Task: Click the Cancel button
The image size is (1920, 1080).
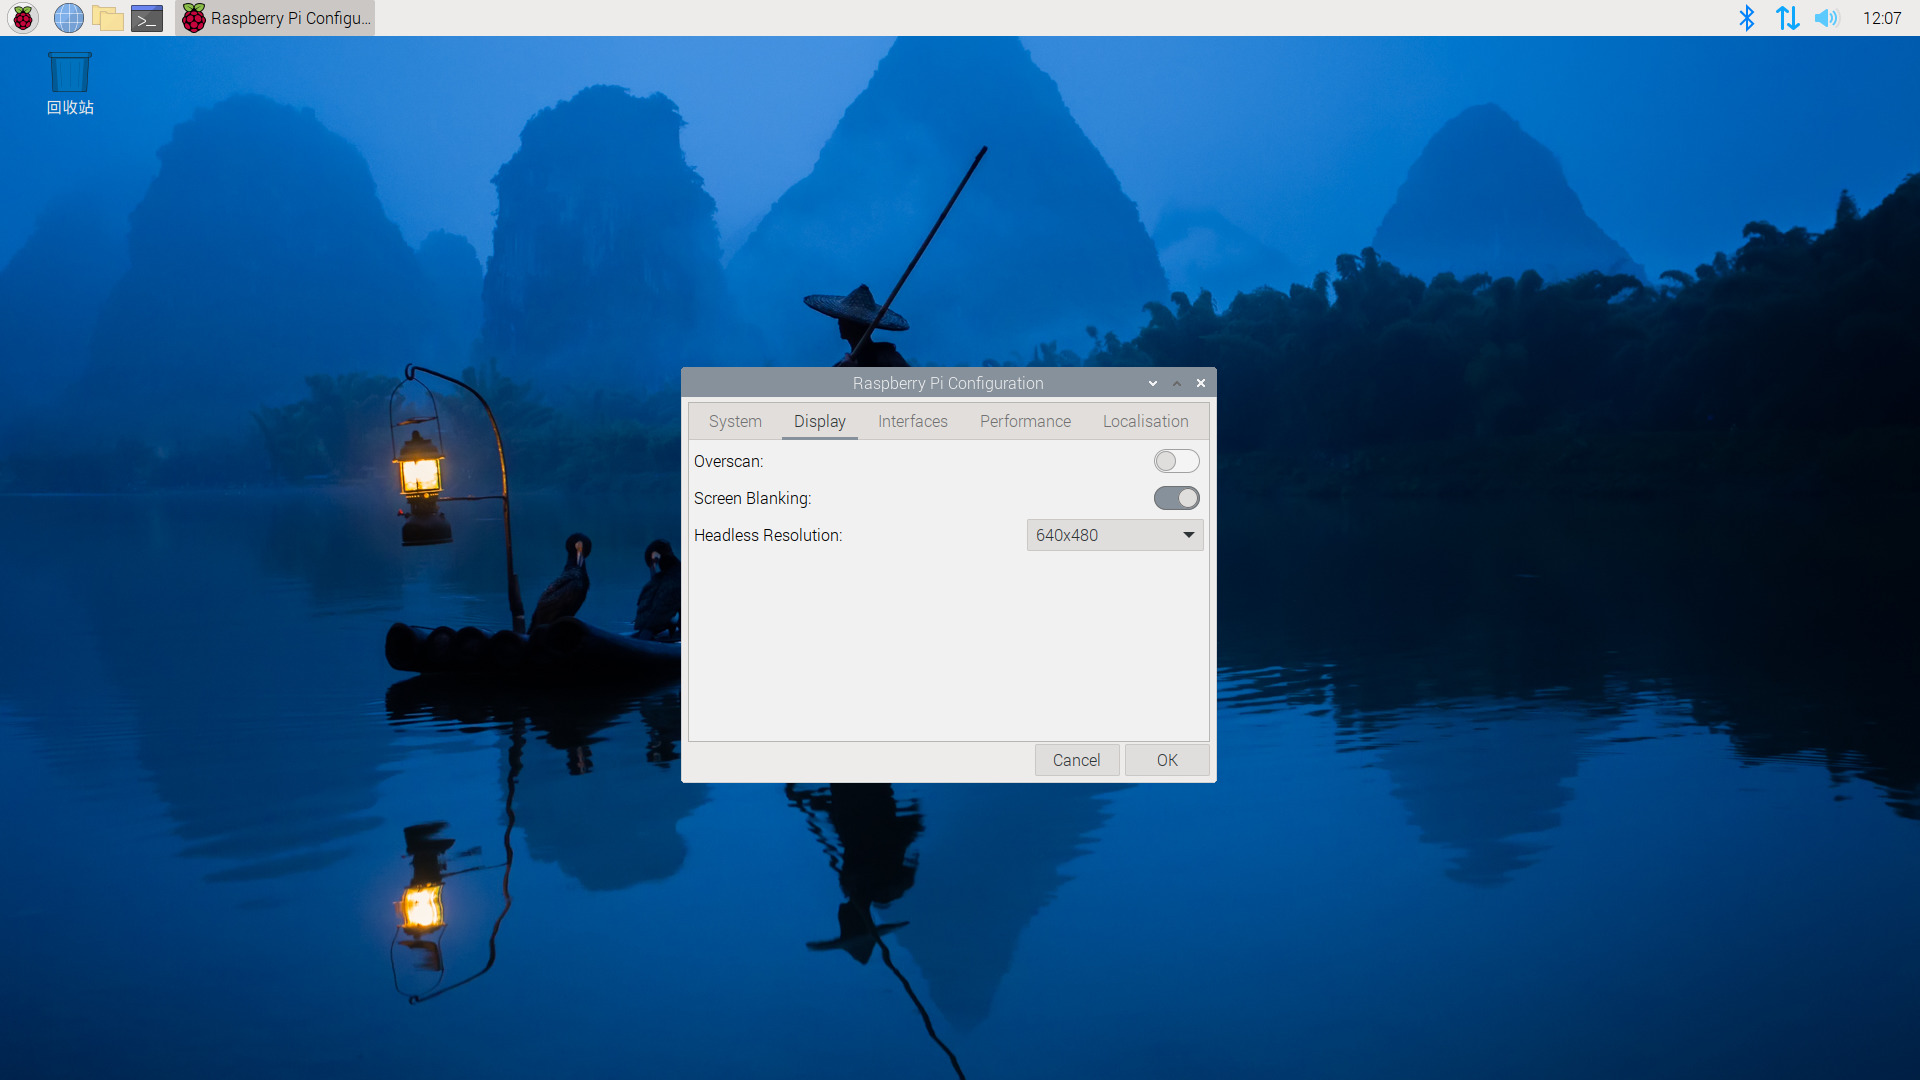Action: 1077,760
